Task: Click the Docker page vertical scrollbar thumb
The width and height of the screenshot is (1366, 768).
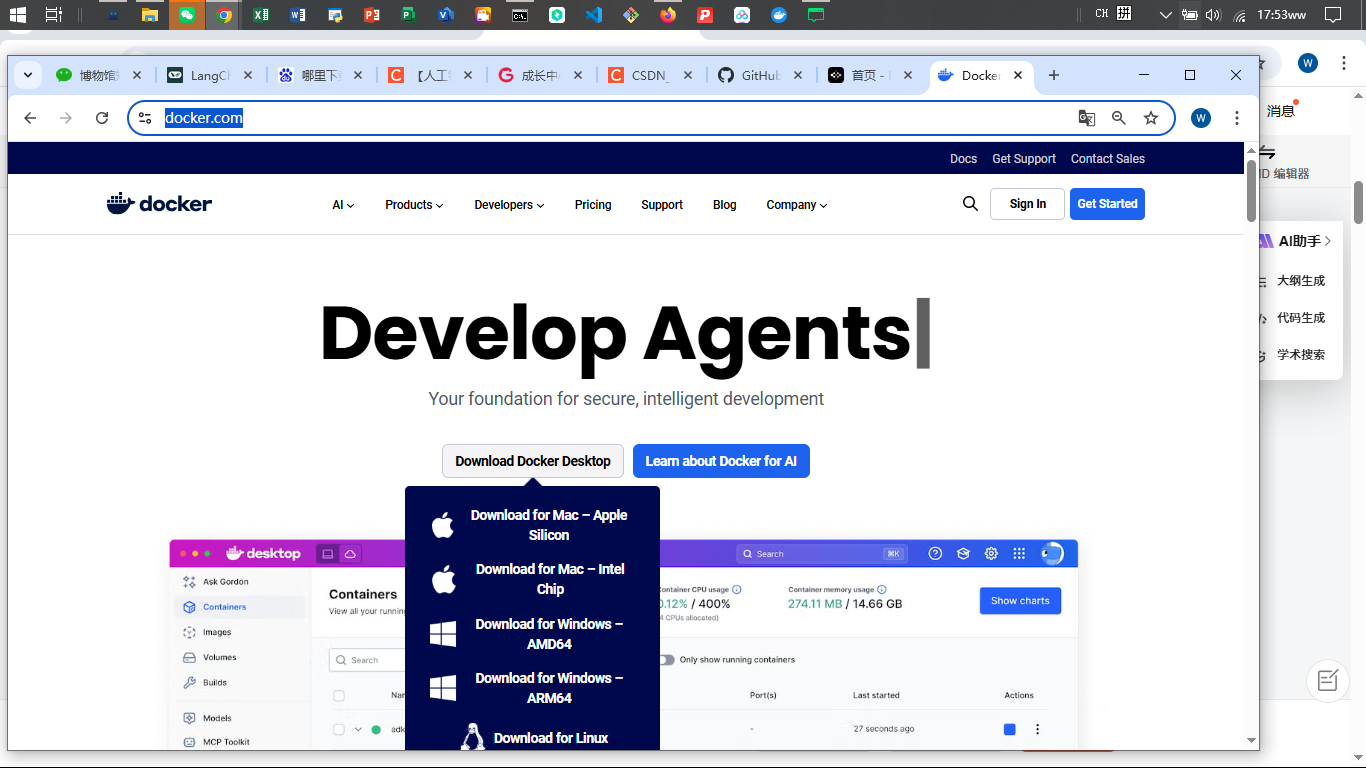Action: pos(1251,190)
